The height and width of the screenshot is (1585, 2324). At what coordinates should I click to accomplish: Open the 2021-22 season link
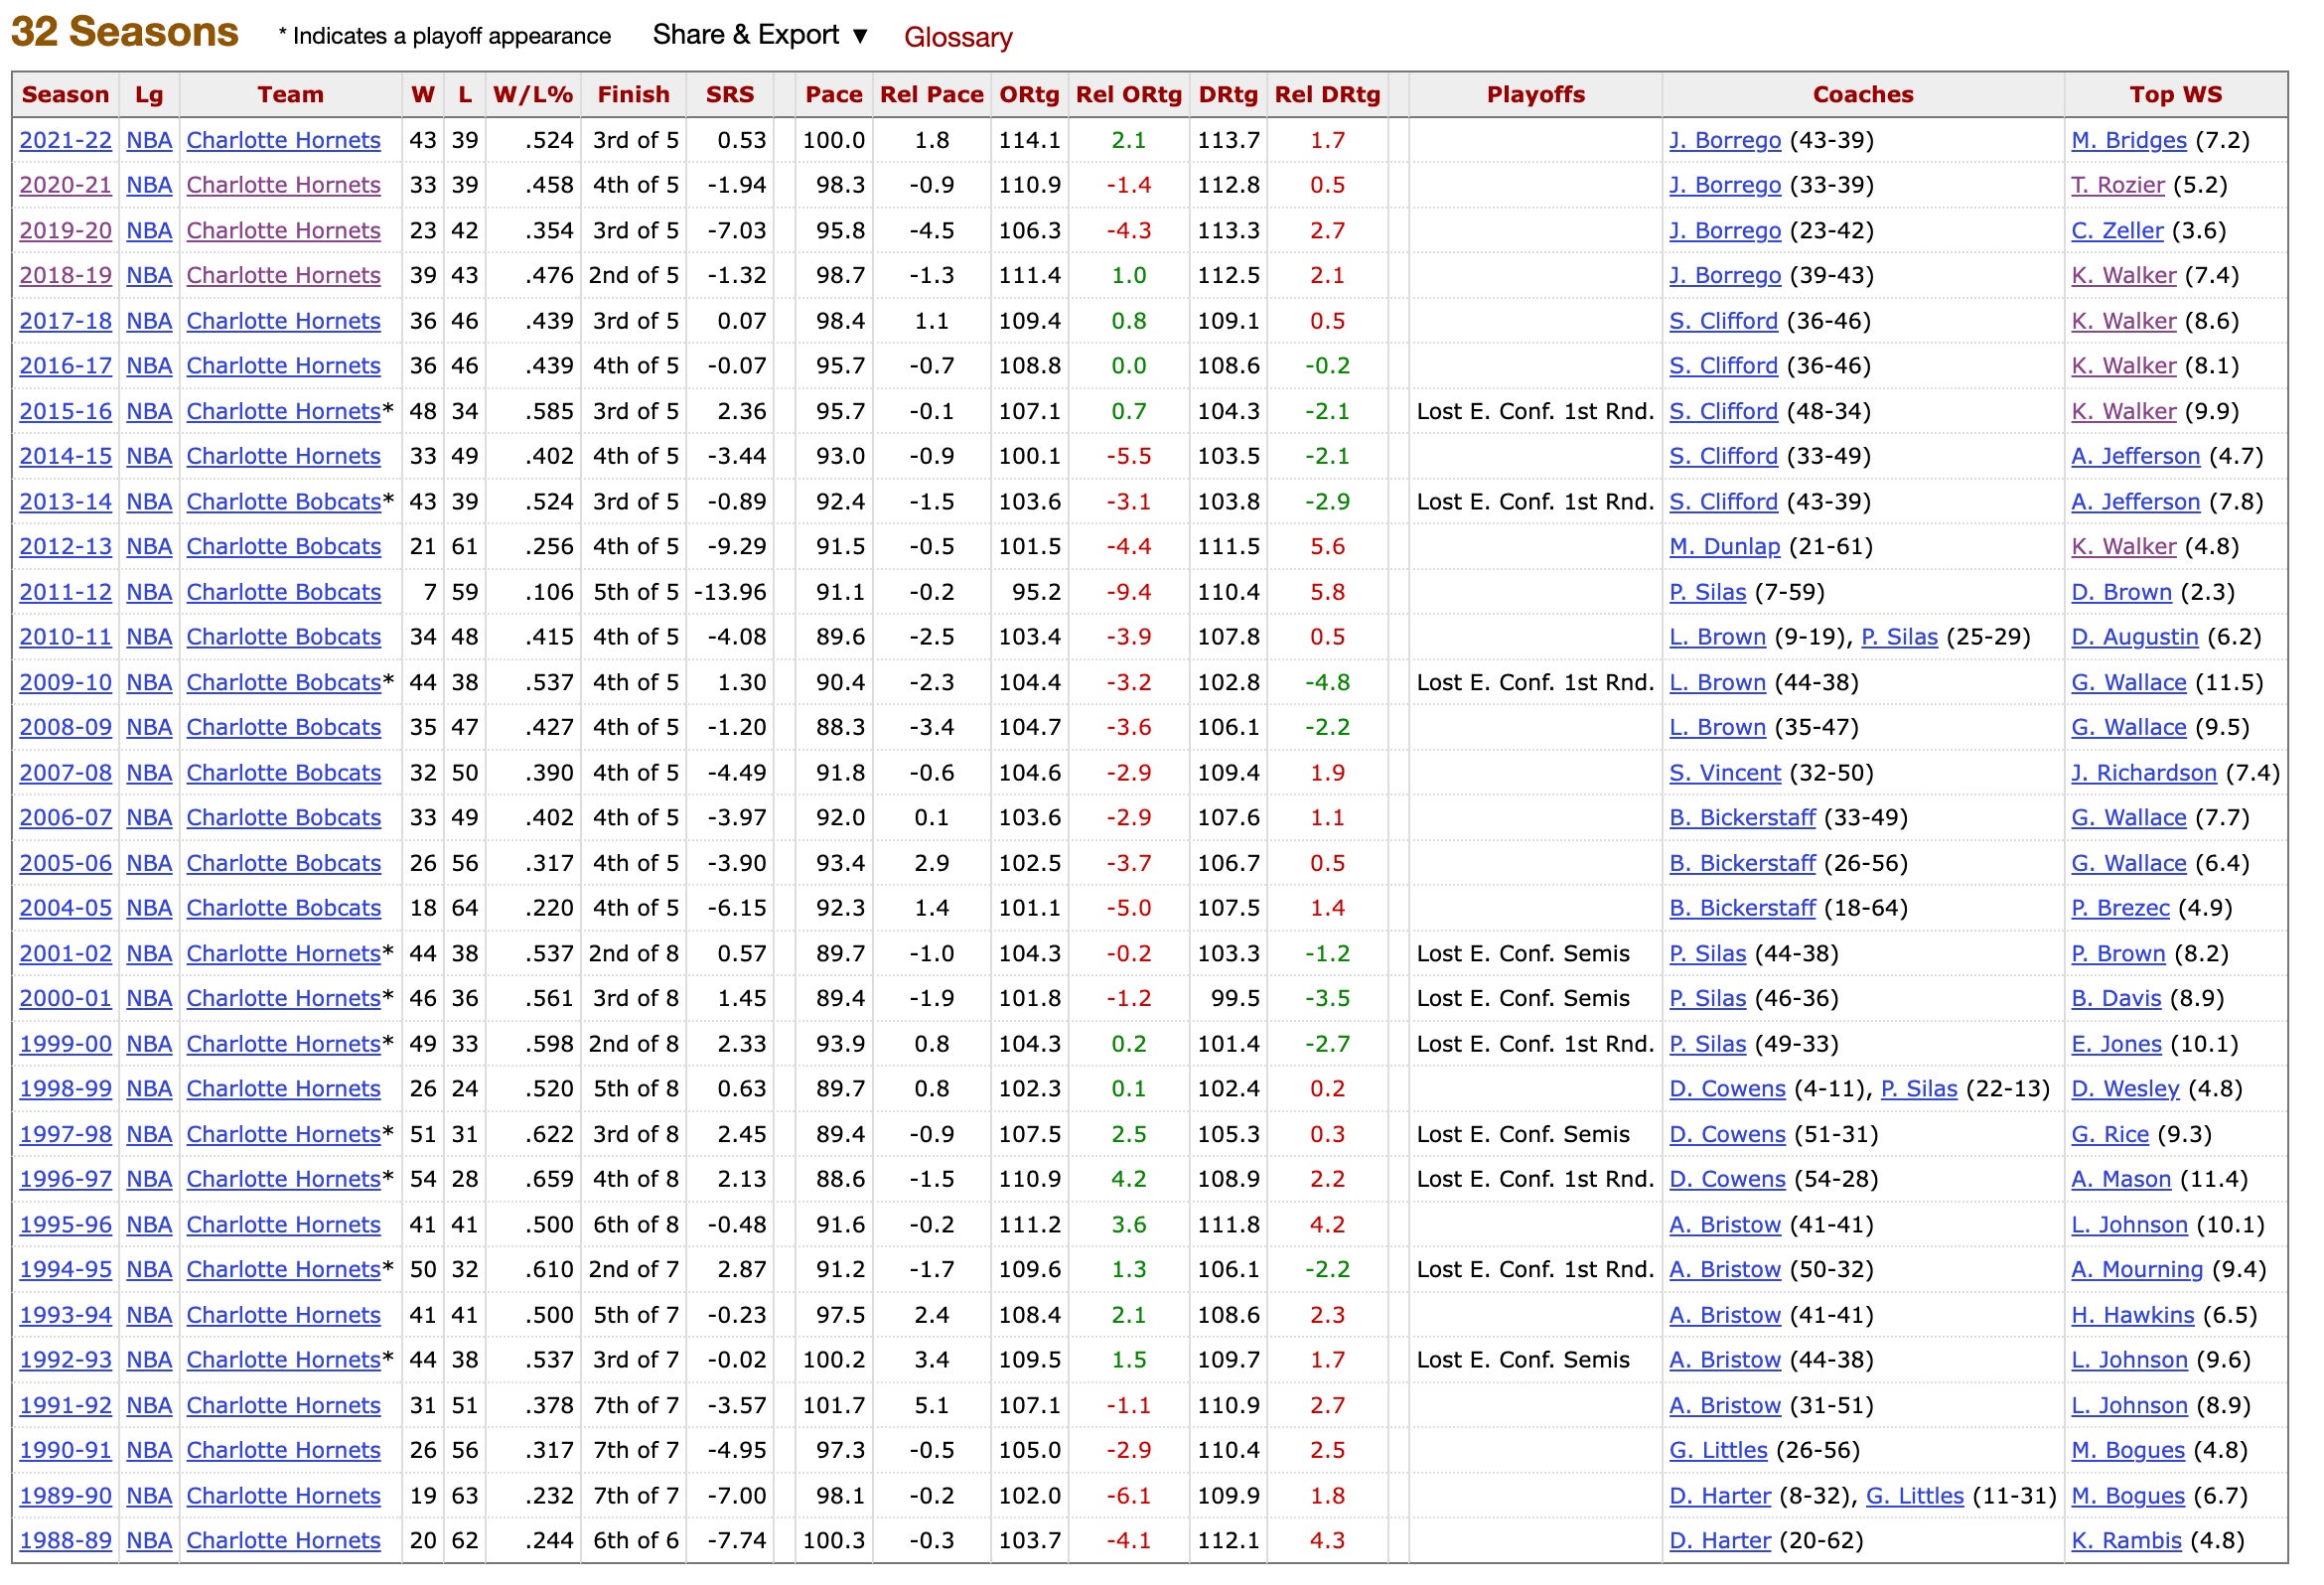65,141
